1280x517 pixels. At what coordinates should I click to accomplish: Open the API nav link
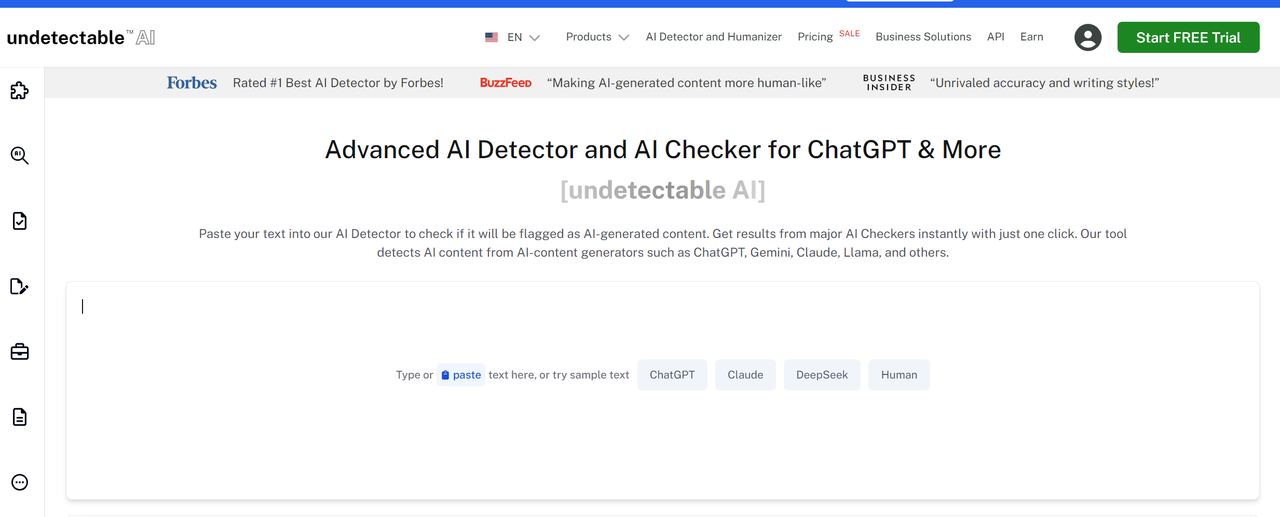pos(995,37)
